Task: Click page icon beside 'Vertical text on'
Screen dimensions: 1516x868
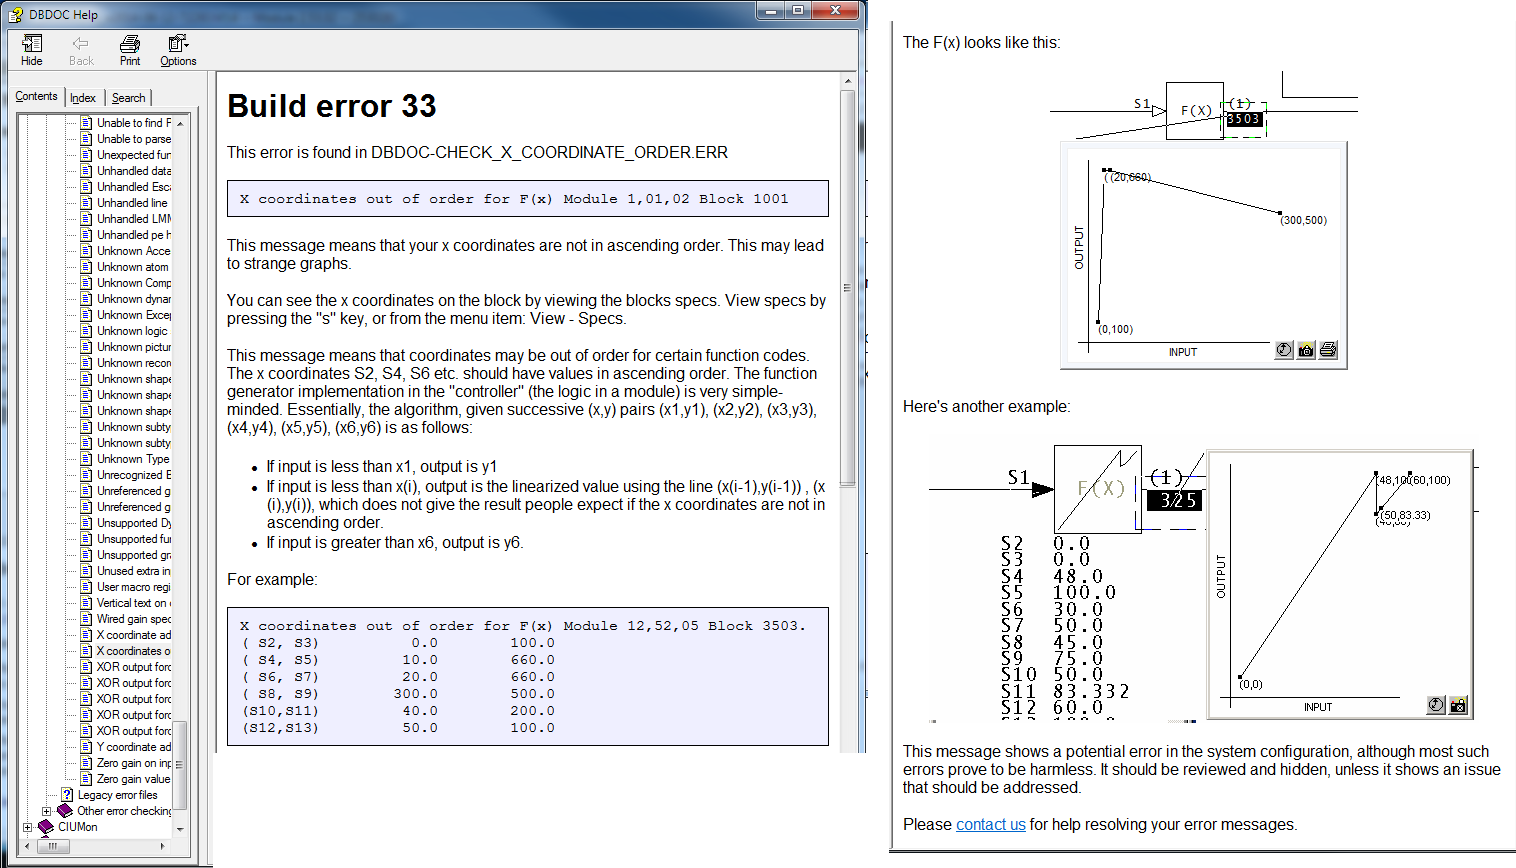Action: pos(86,603)
